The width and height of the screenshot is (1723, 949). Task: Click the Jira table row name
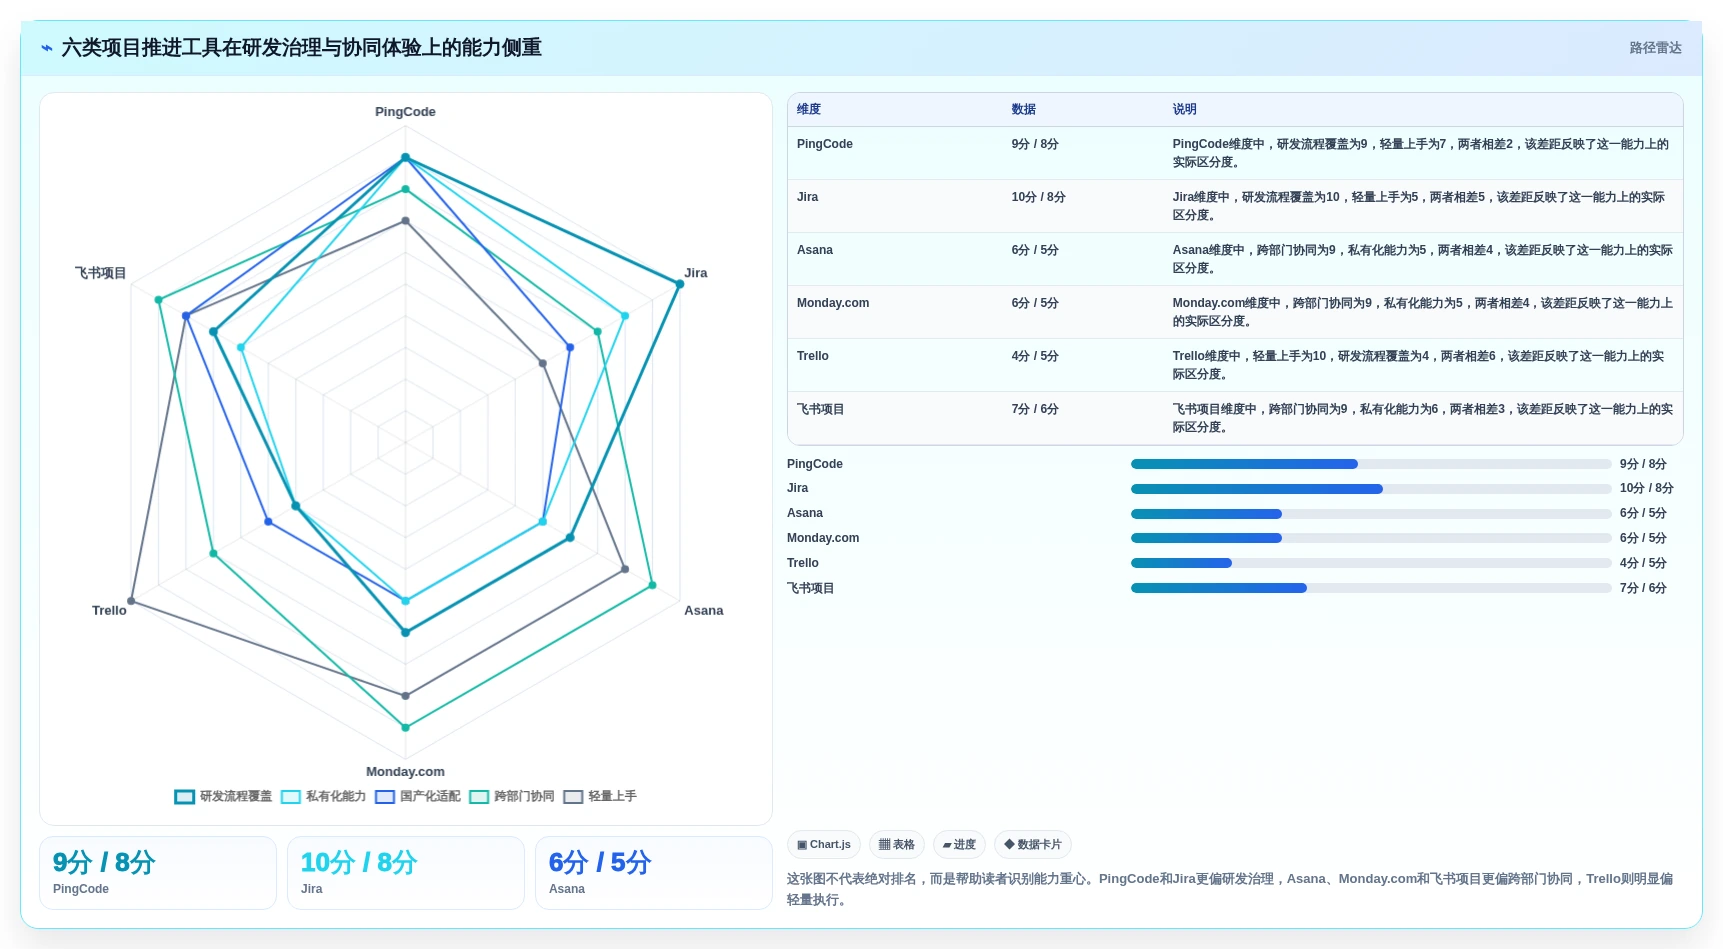coord(808,197)
